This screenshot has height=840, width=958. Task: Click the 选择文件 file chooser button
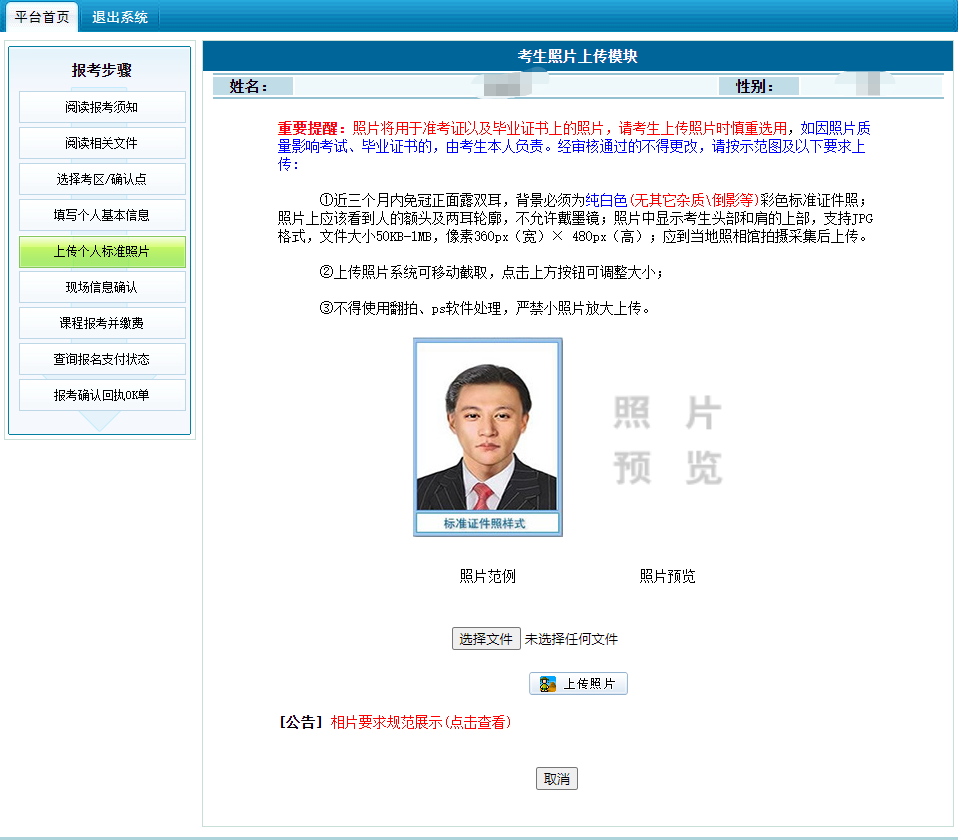tap(486, 639)
